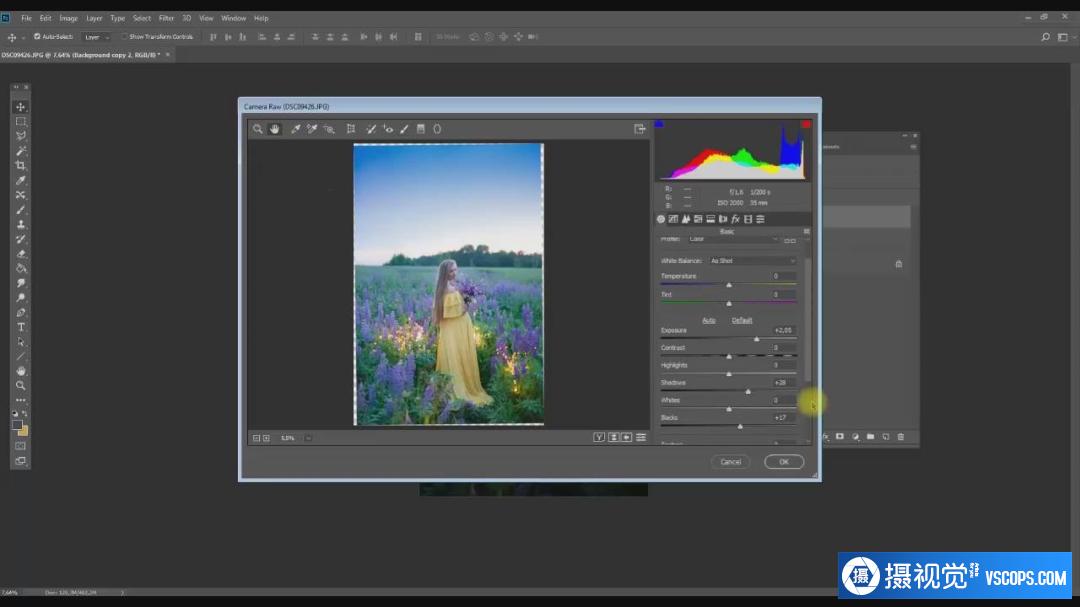Select the Brush tool in Photoshop toolbar
This screenshot has height=607, width=1080.
pyautogui.click(x=21, y=209)
